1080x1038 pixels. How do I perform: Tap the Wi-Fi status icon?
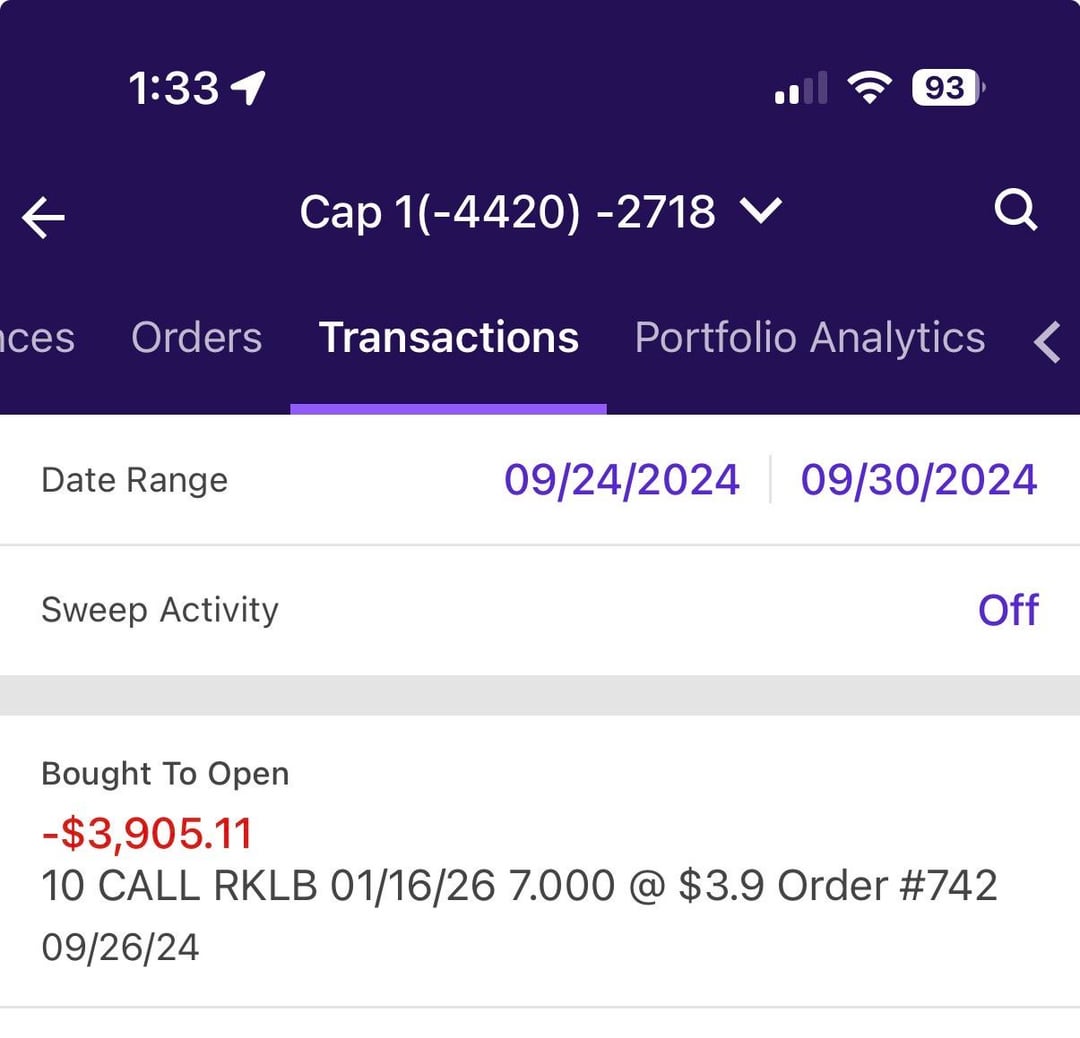coord(869,88)
